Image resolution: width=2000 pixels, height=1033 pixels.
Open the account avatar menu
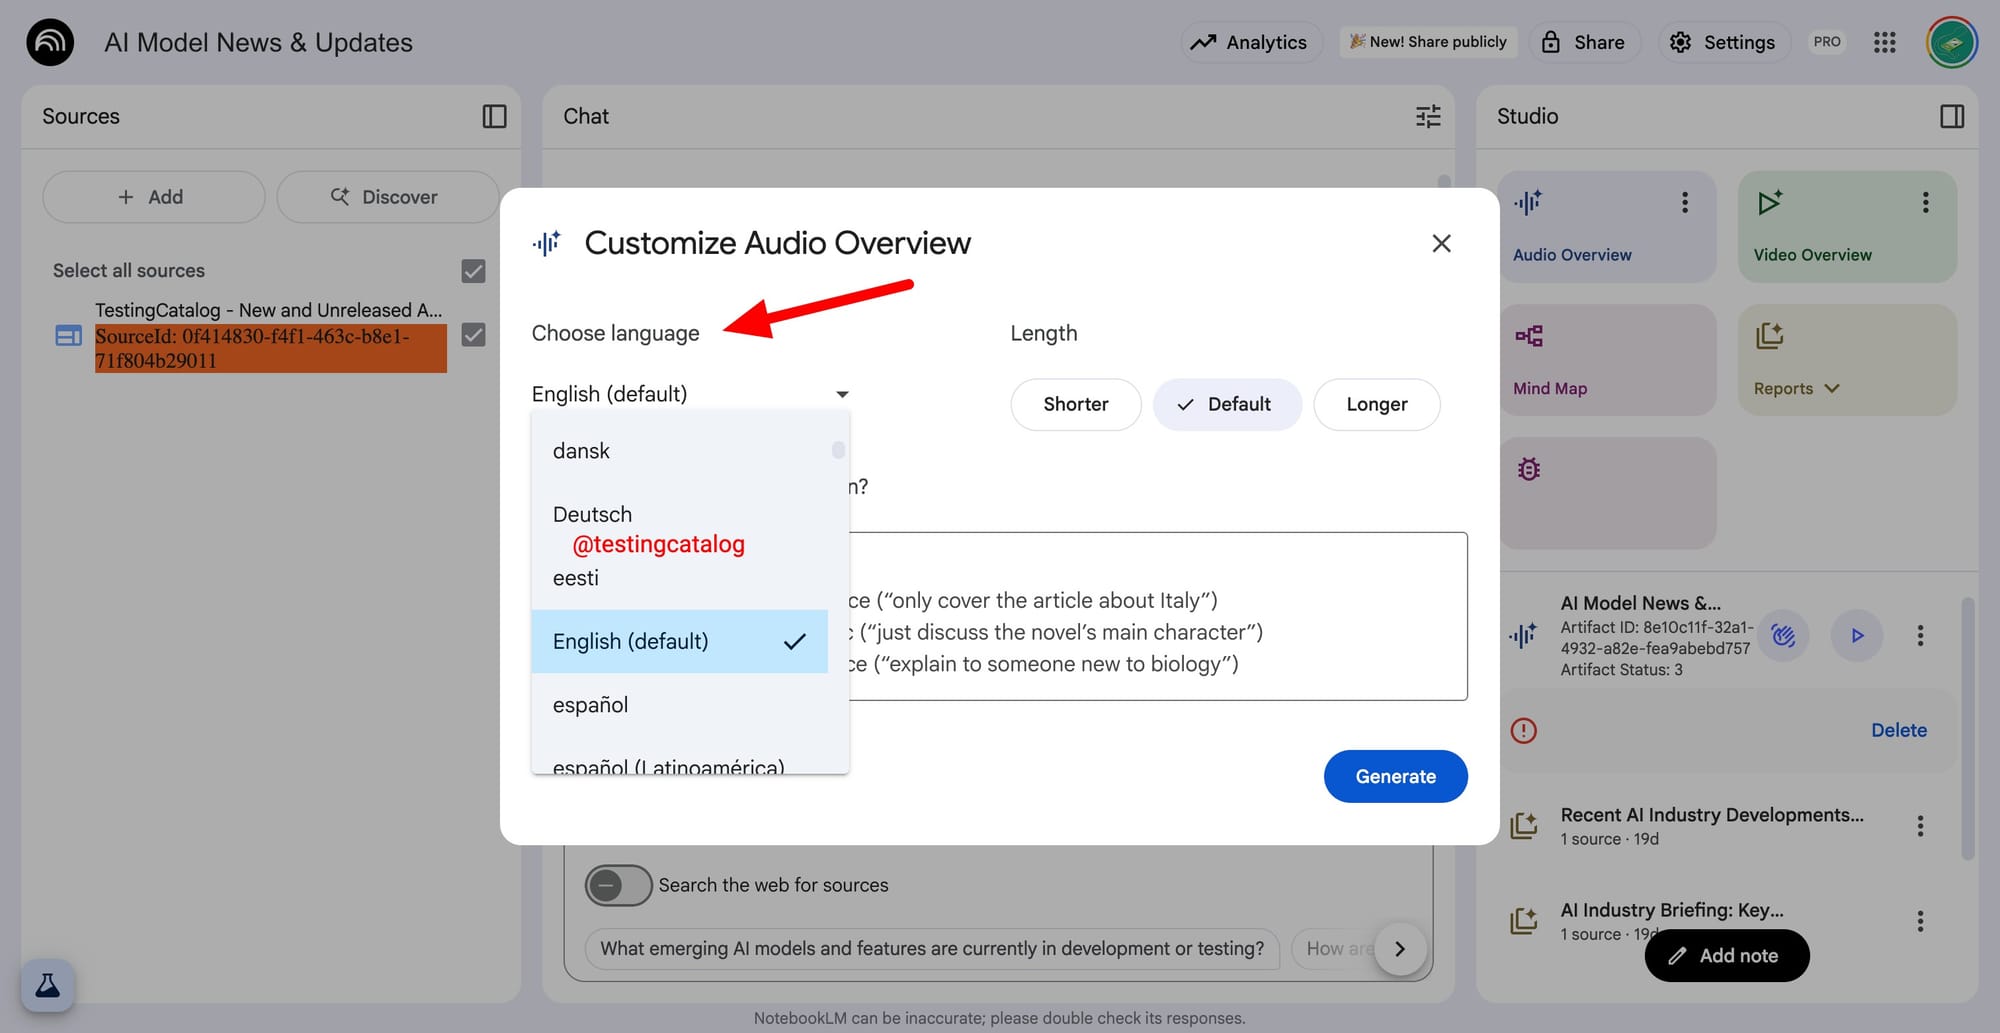click(x=1952, y=42)
